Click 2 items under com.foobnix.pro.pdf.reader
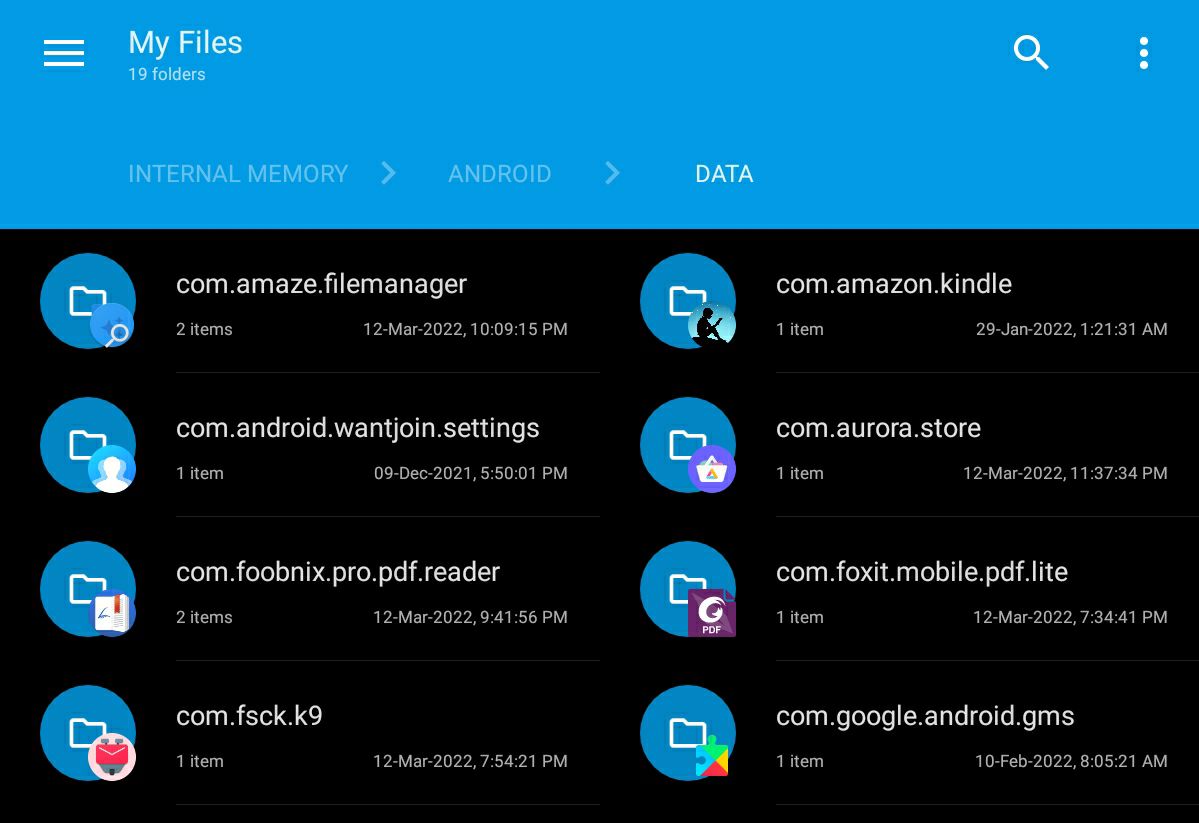This screenshot has height=823, width=1199. click(x=204, y=617)
